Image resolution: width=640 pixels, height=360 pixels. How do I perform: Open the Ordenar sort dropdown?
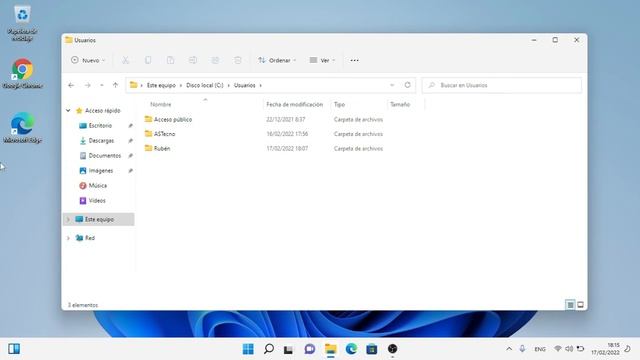click(x=277, y=60)
